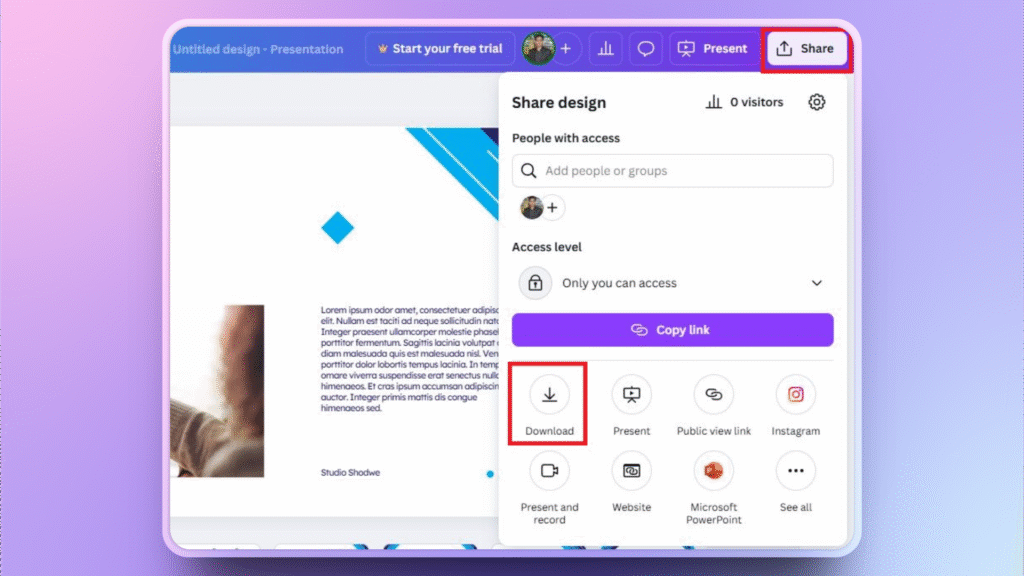Choose the Present and record option
Screen dimensions: 1024x576
549,471
